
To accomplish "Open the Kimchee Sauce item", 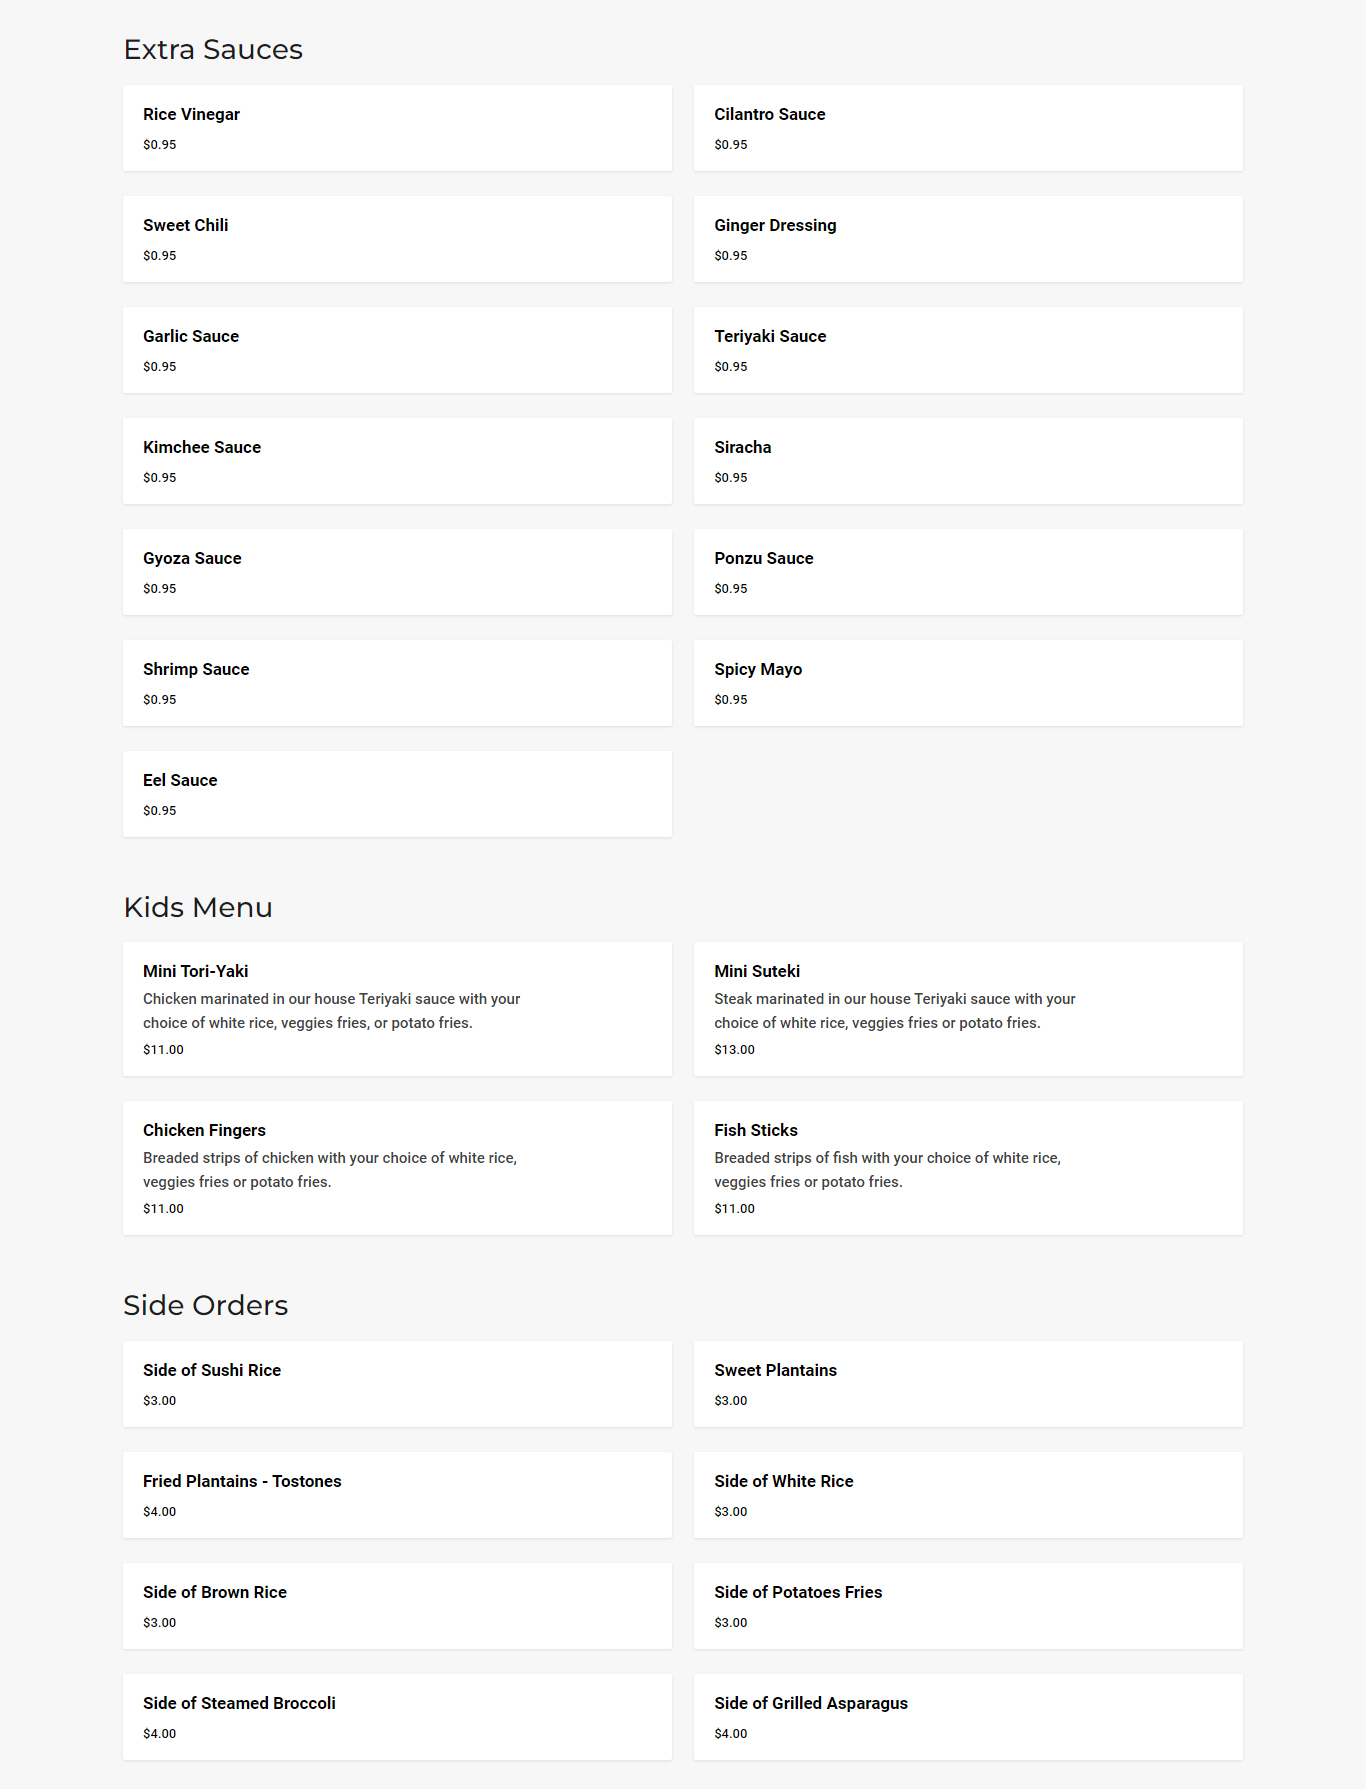I will click(397, 461).
